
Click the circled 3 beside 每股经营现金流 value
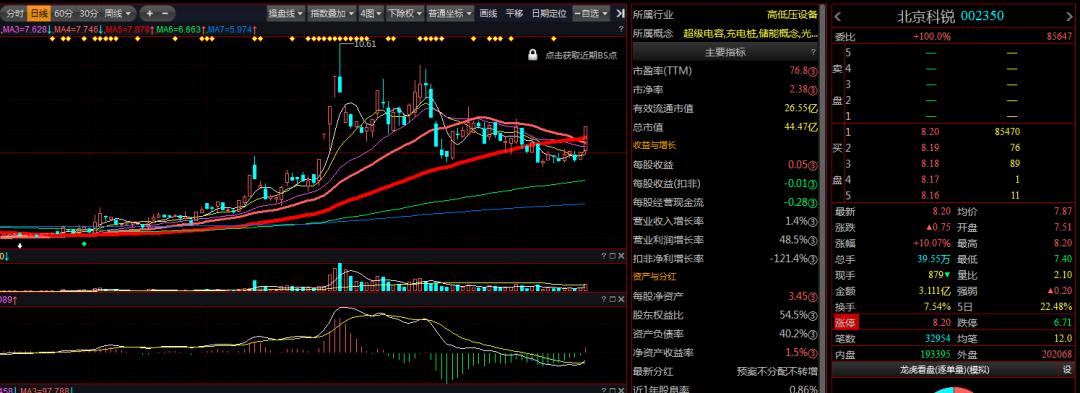(813, 202)
